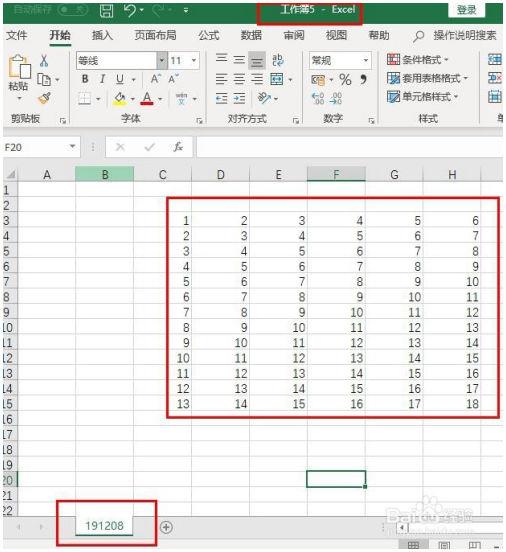Toggle the Wrap Text button
This screenshot has height=552, width=506.
277,60
